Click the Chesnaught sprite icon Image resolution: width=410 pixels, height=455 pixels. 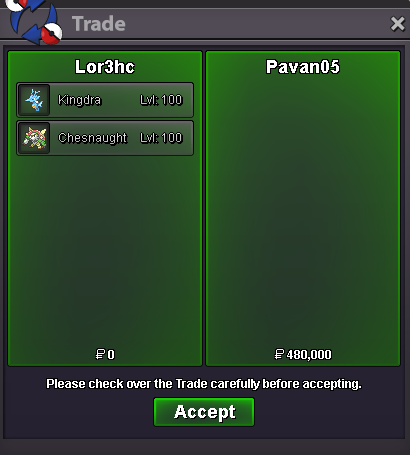tap(34, 138)
